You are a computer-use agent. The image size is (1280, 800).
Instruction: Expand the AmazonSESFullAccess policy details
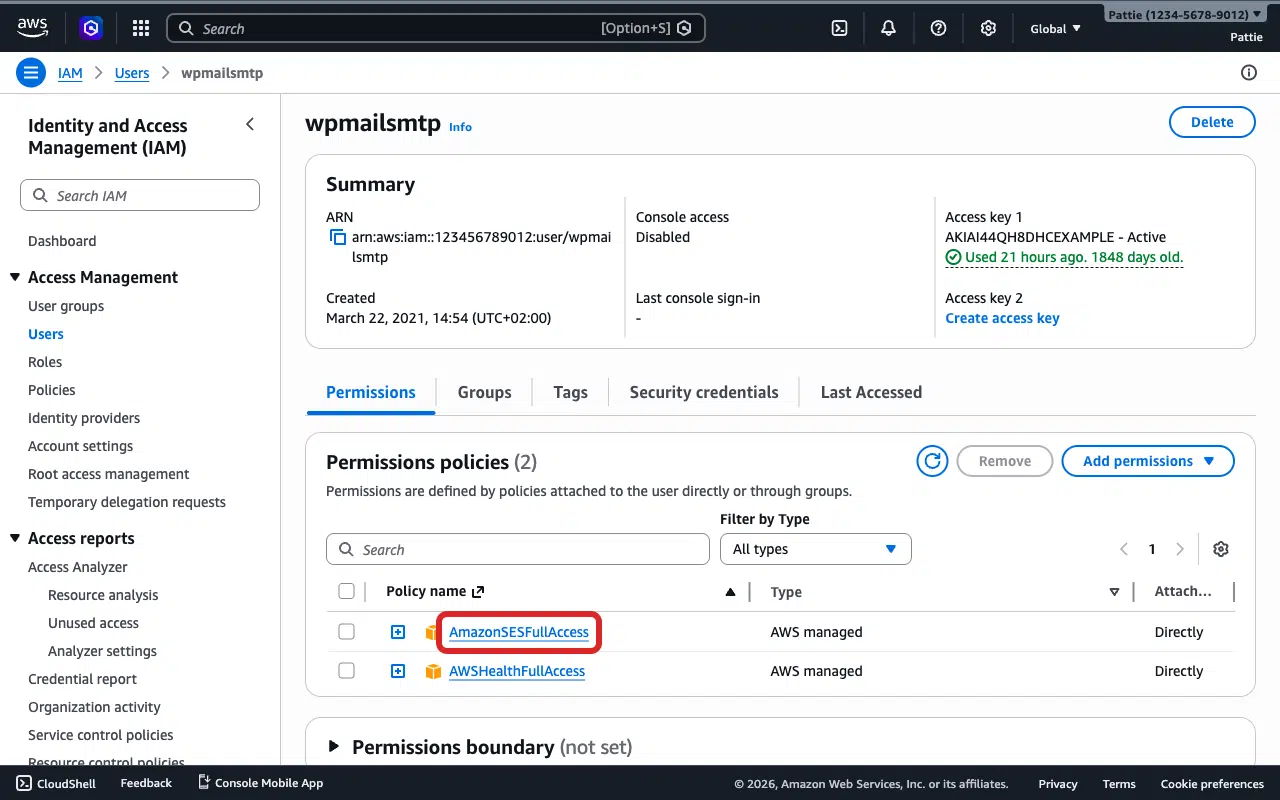pyautogui.click(x=398, y=632)
